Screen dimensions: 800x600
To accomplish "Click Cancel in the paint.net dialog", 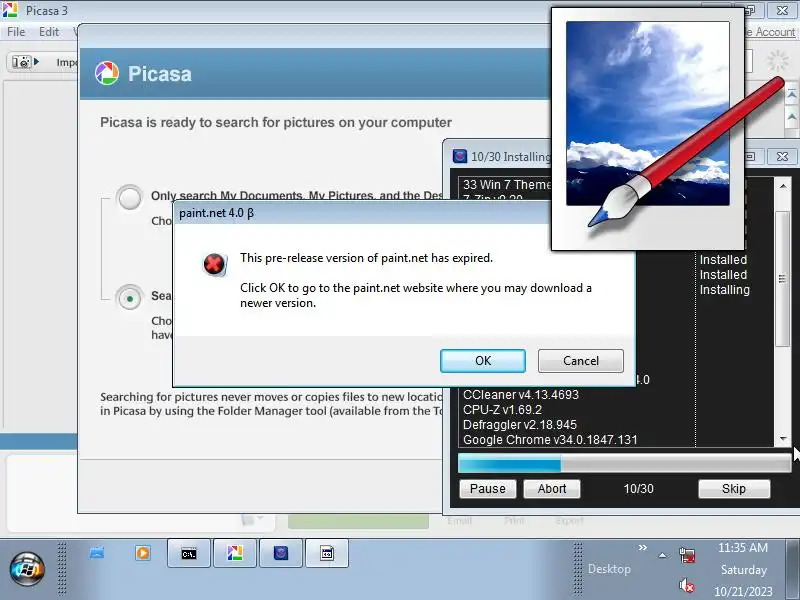I will [581, 361].
